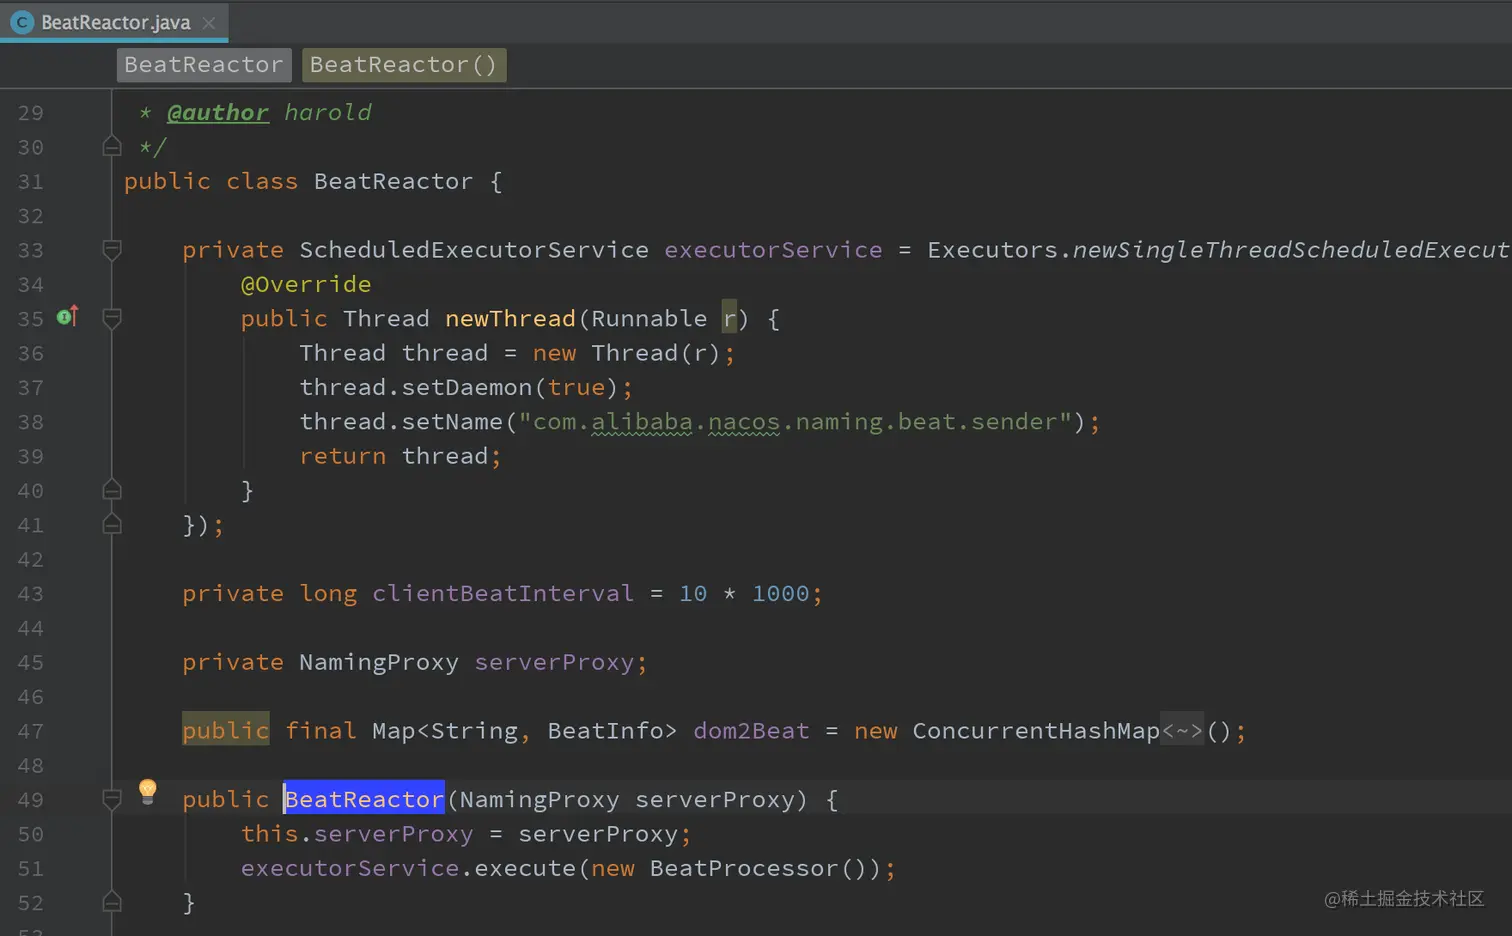The height and width of the screenshot is (936, 1512).
Task: Collapse the Javadoc comment ending on line 30
Action: [x=112, y=147]
